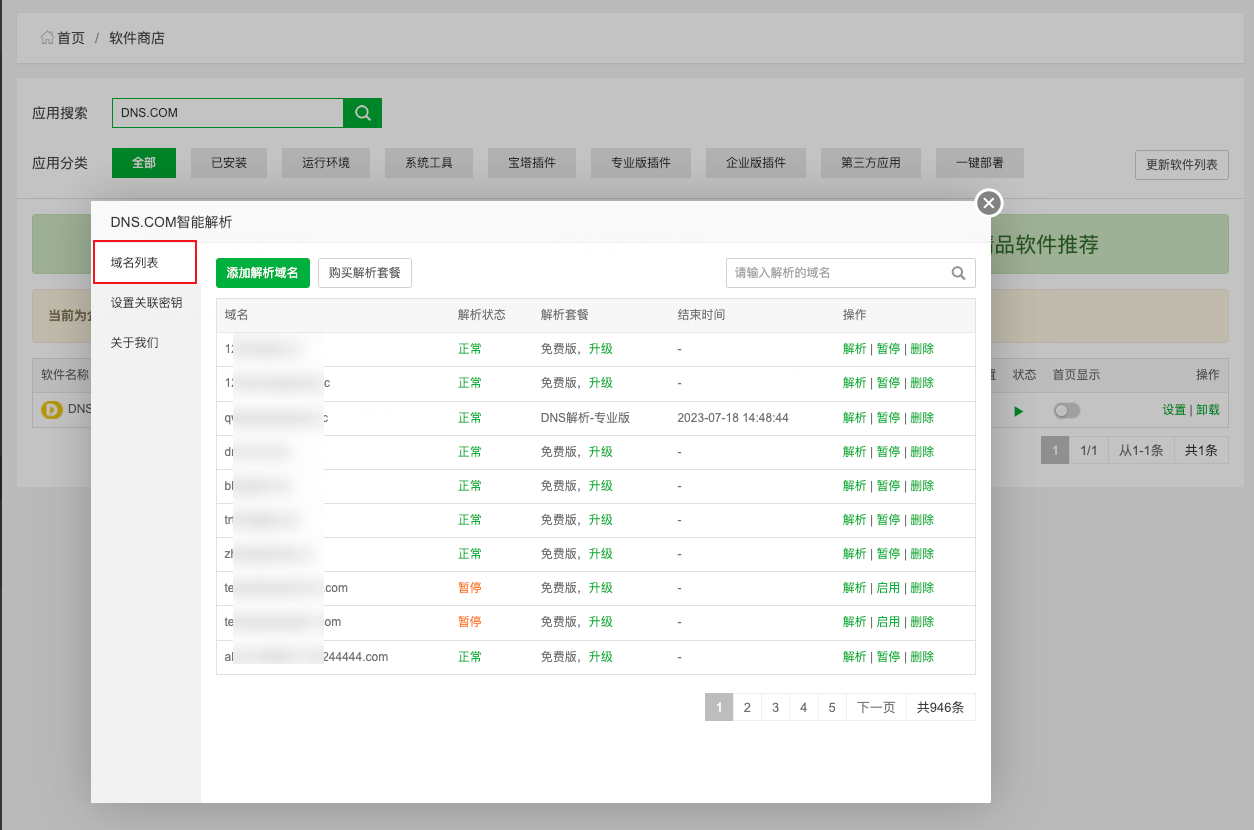Click the 解析套餐 column header
The width and height of the screenshot is (1254, 830).
[565, 315]
